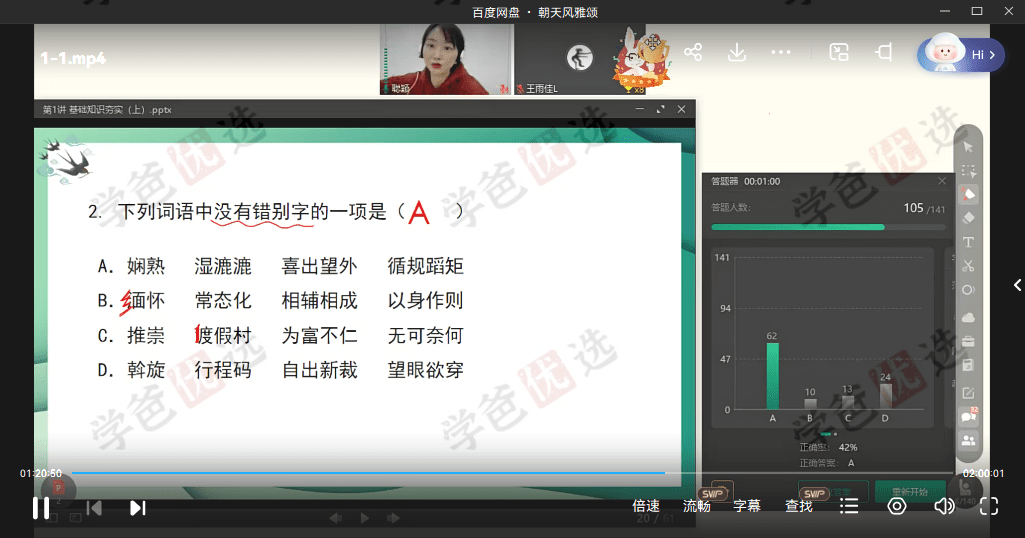Image resolution: width=1025 pixels, height=538 pixels.
Task: Pause the video playback
Action: (41, 508)
